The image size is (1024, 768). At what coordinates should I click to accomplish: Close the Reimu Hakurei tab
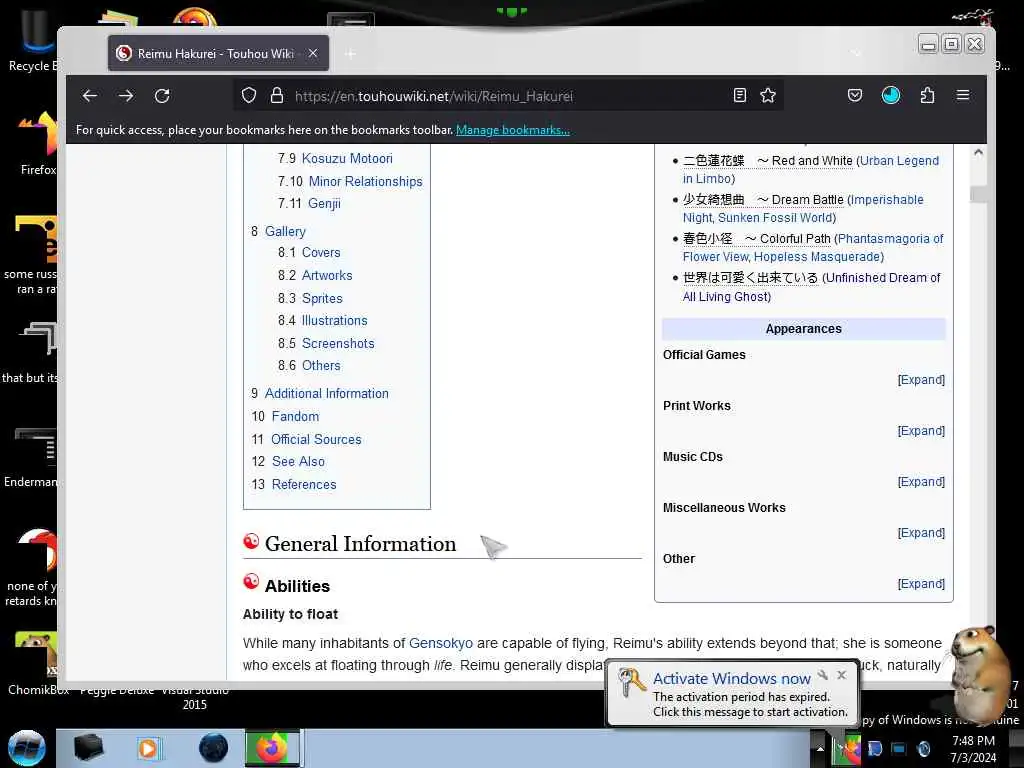coord(313,53)
